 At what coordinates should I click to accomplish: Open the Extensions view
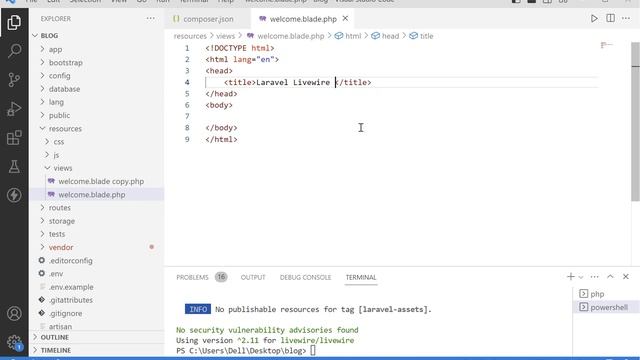click(14, 138)
